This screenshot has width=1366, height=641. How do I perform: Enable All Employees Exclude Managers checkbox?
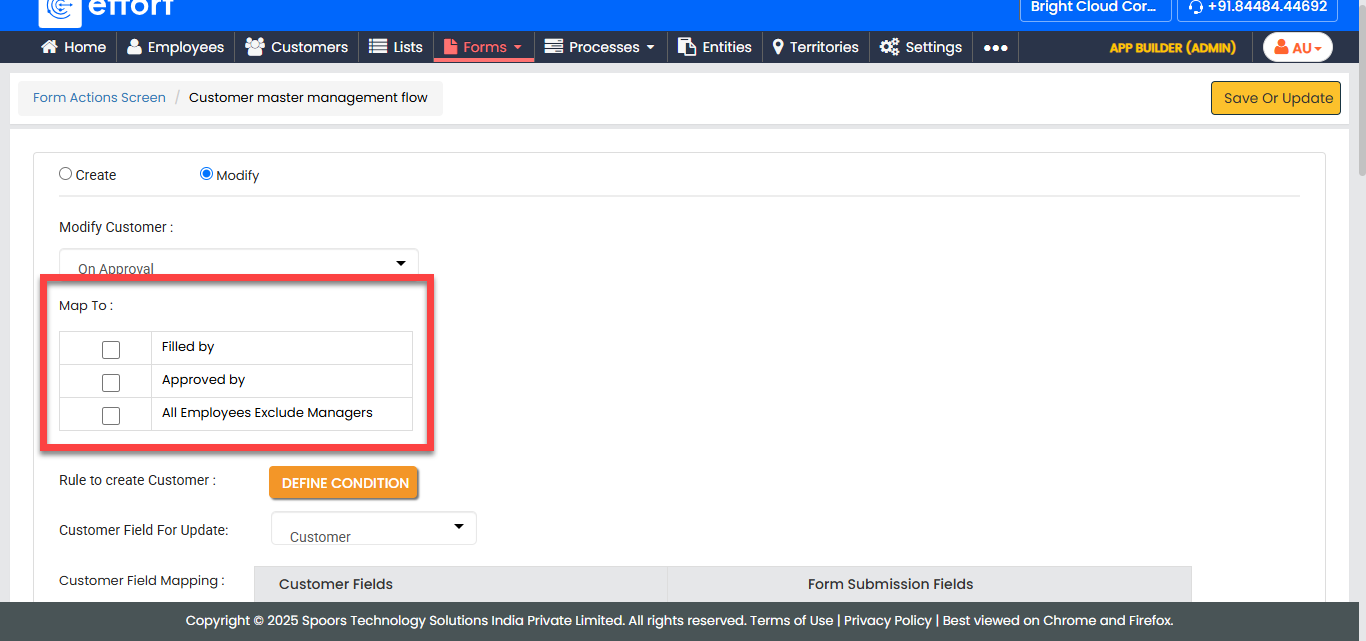(x=111, y=415)
